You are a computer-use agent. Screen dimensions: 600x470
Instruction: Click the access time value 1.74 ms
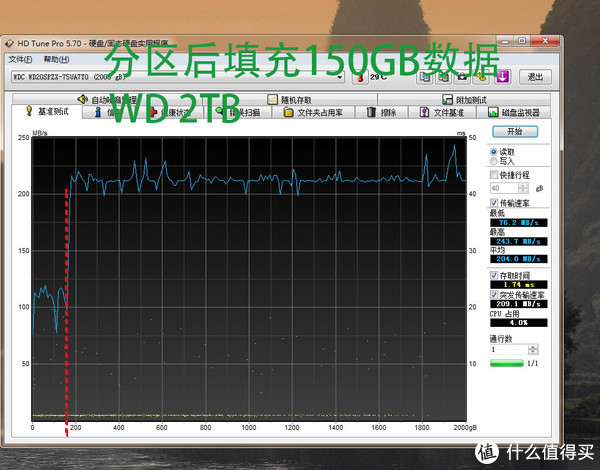[518, 285]
